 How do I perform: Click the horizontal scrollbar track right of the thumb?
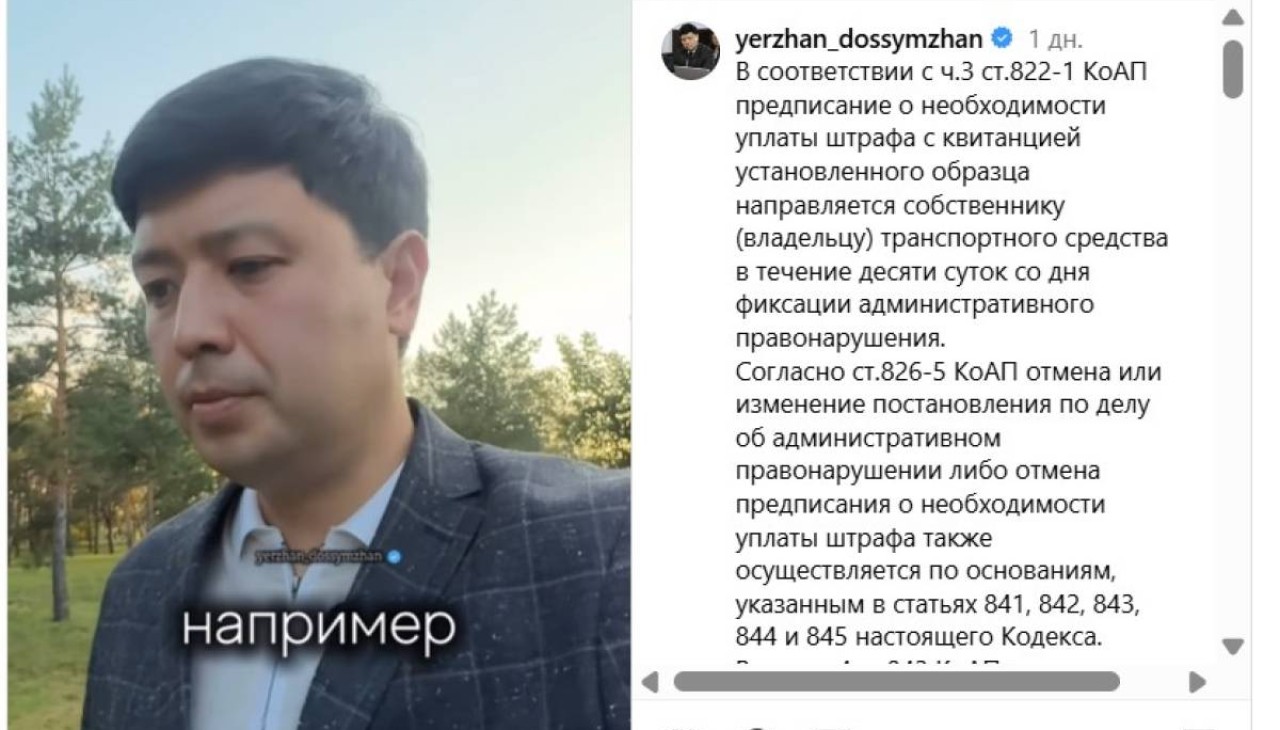click(x=1152, y=682)
